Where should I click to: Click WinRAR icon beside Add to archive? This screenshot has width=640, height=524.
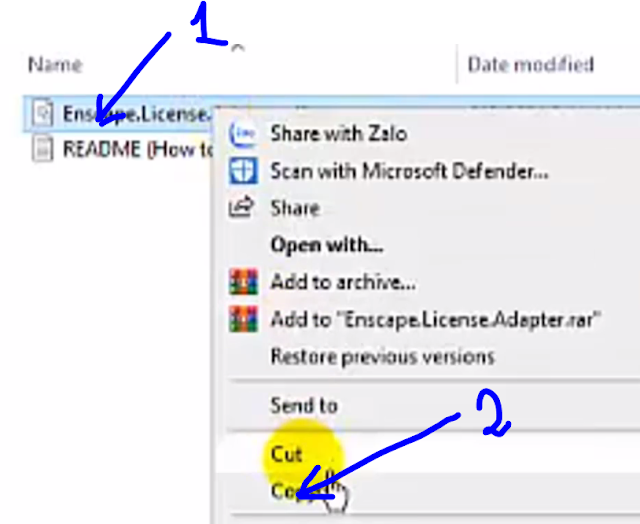click(243, 282)
